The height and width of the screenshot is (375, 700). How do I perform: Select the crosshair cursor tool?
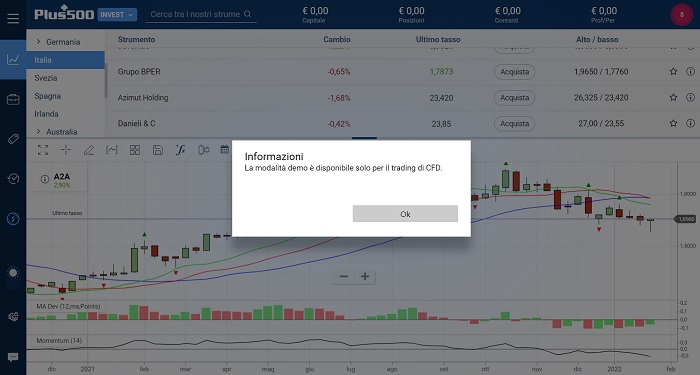[66, 150]
